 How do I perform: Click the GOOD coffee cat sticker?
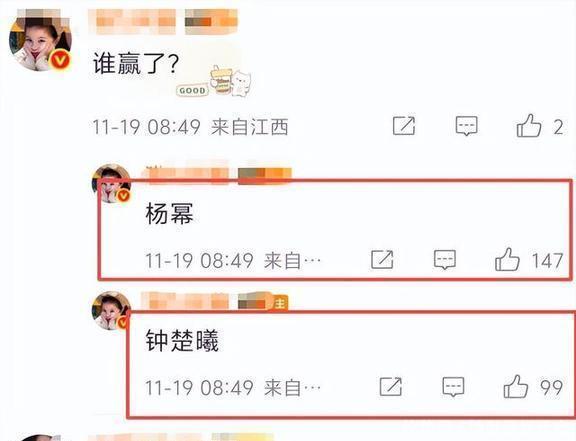pyautogui.click(x=214, y=82)
